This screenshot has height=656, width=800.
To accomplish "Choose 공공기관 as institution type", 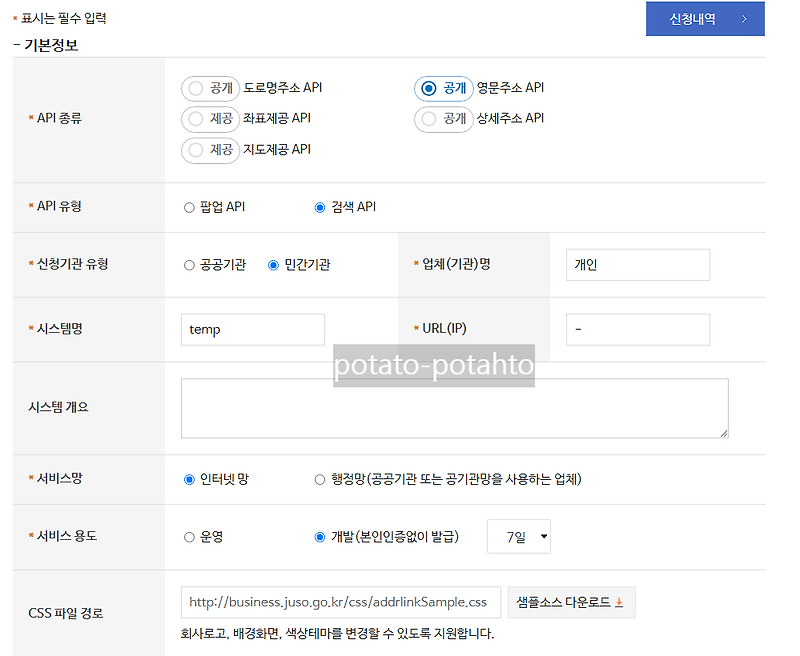I will pyautogui.click(x=188, y=264).
